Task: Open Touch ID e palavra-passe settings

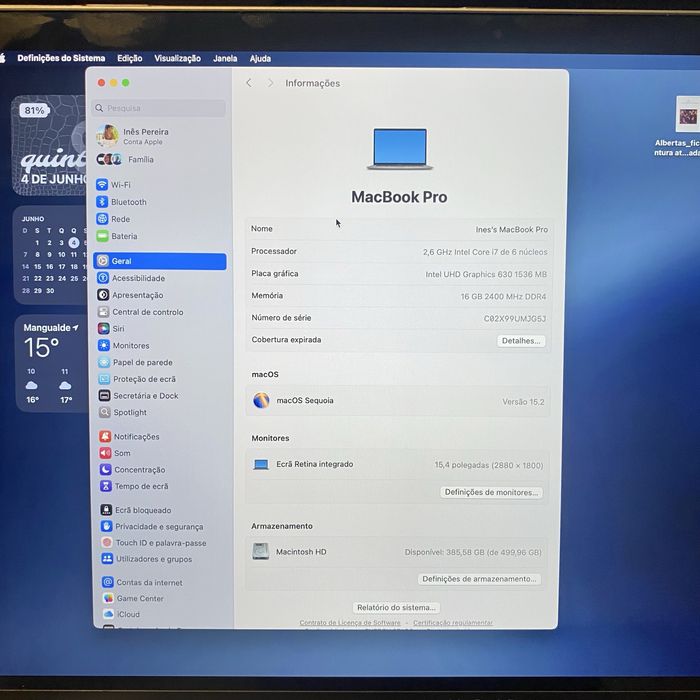Action: tap(154, 543)
